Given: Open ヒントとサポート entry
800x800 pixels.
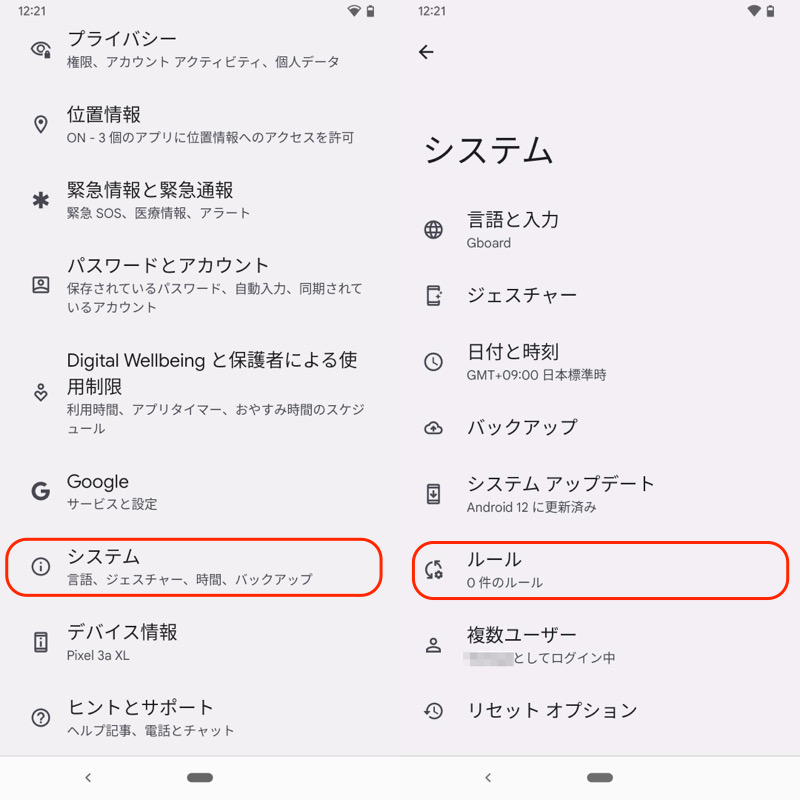Looking at the screenshot, I should point(200,717).
